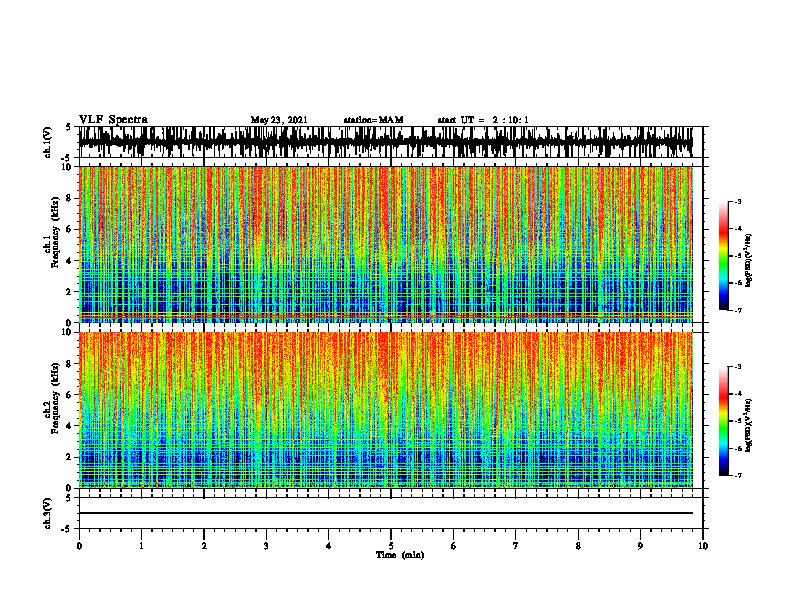
Task: Click the flat ch.3 voltage trace line
Action: tap(385, 513)
